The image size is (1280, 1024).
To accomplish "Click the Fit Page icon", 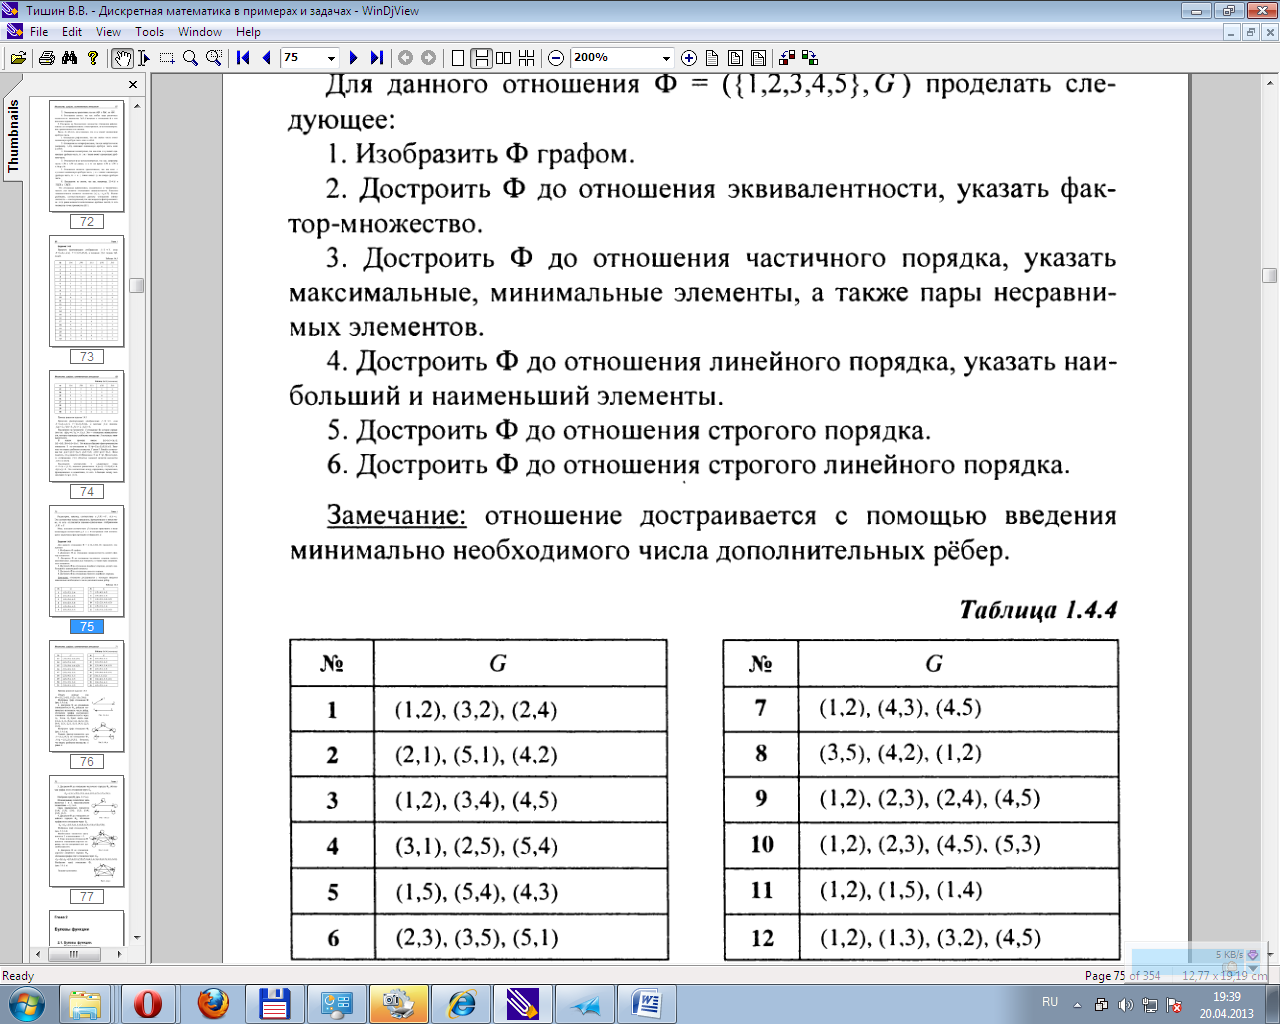I will 735,58.
